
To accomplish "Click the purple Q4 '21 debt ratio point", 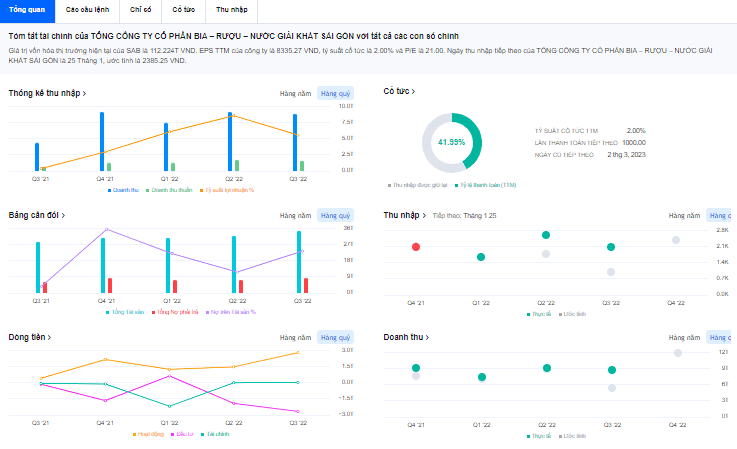I will click(107, 229).
